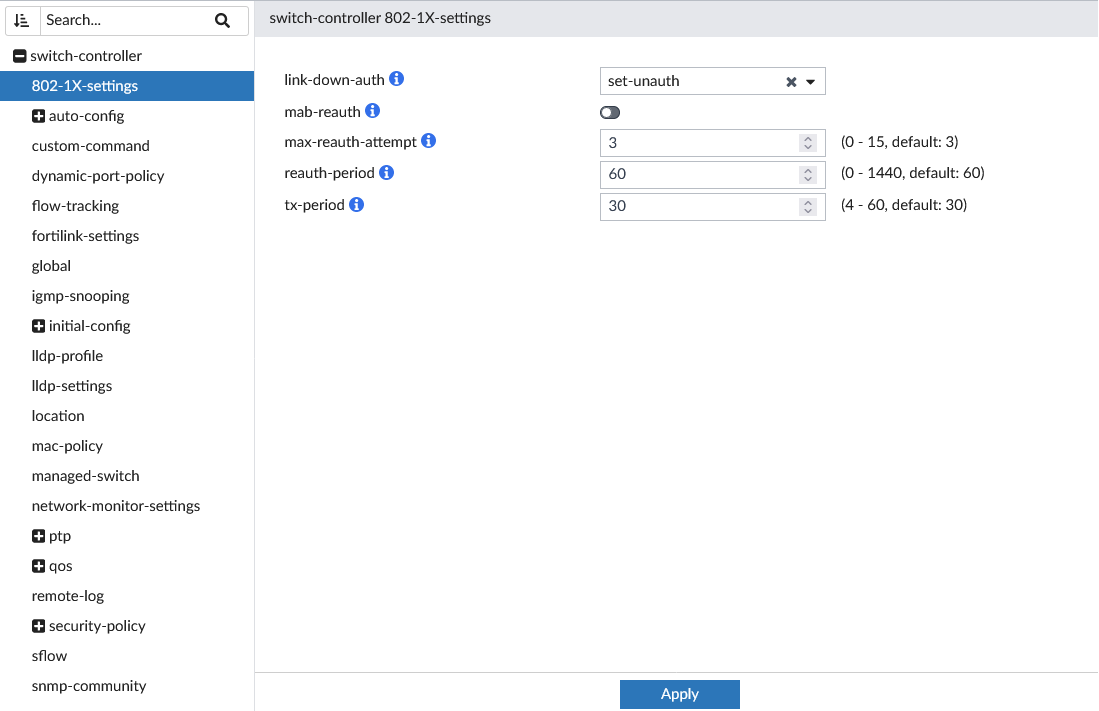Increment max-reauth-attempt with the up stepper
1099x711 pixels.
(x=808, y=137)
